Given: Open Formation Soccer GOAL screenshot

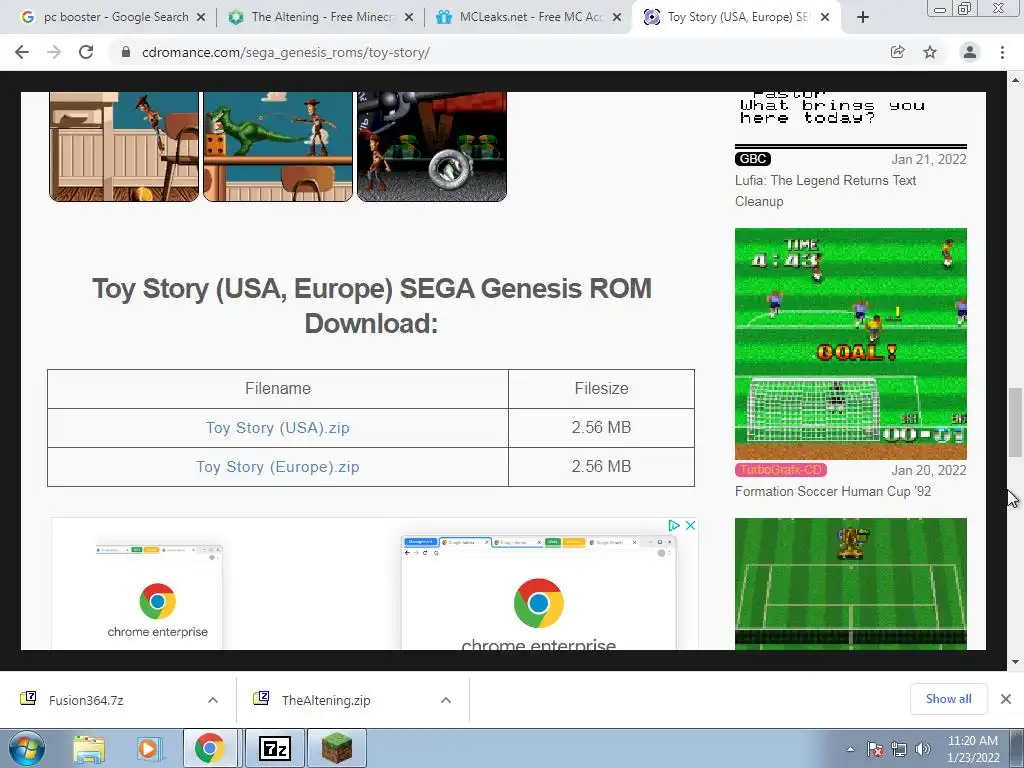Looking at the screenshot, I should pos(850,344).
